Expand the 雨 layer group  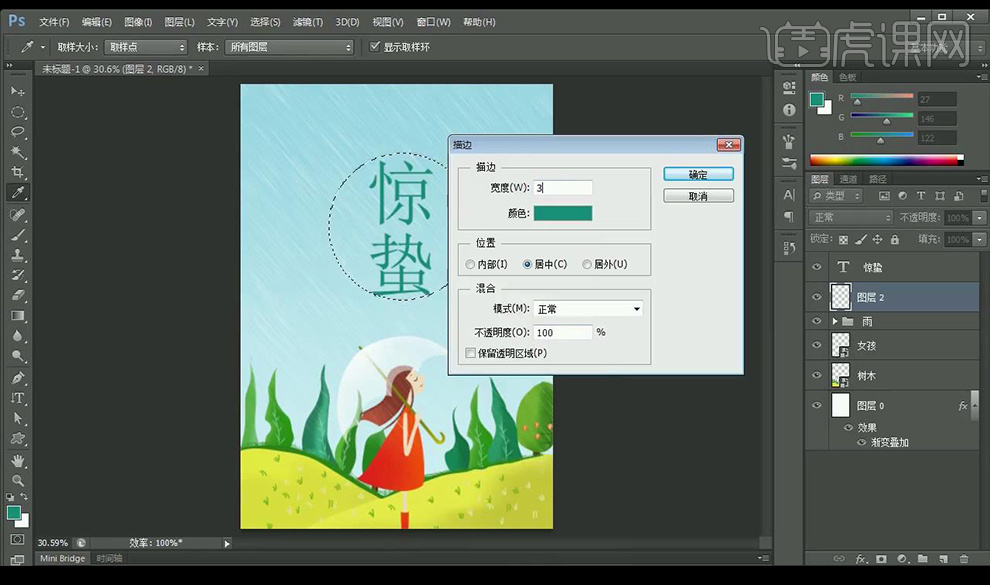[x=835, y=321]
